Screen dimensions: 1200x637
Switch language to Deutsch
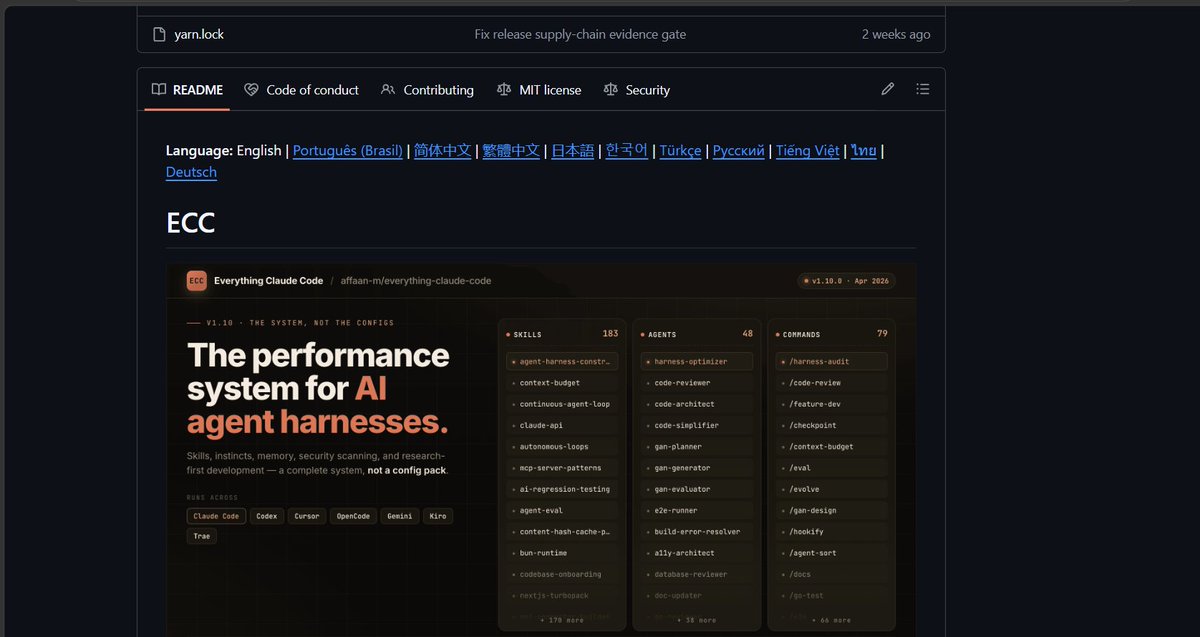191,172
